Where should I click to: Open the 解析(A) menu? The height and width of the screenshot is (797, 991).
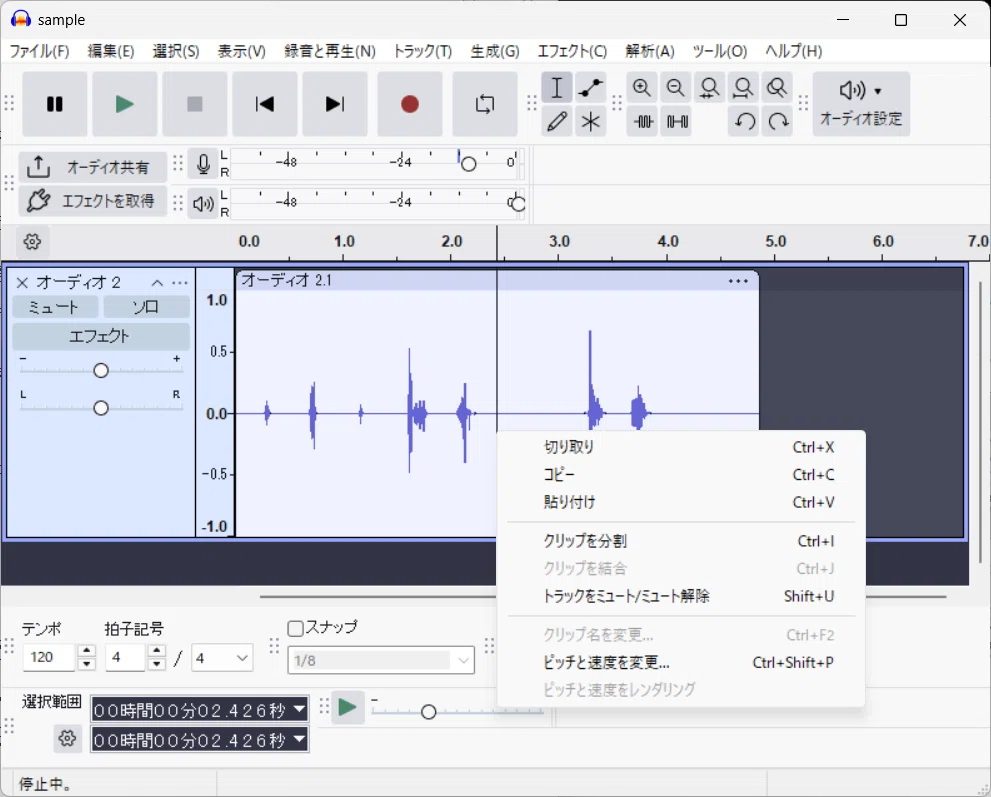click(x=650, y=51)
